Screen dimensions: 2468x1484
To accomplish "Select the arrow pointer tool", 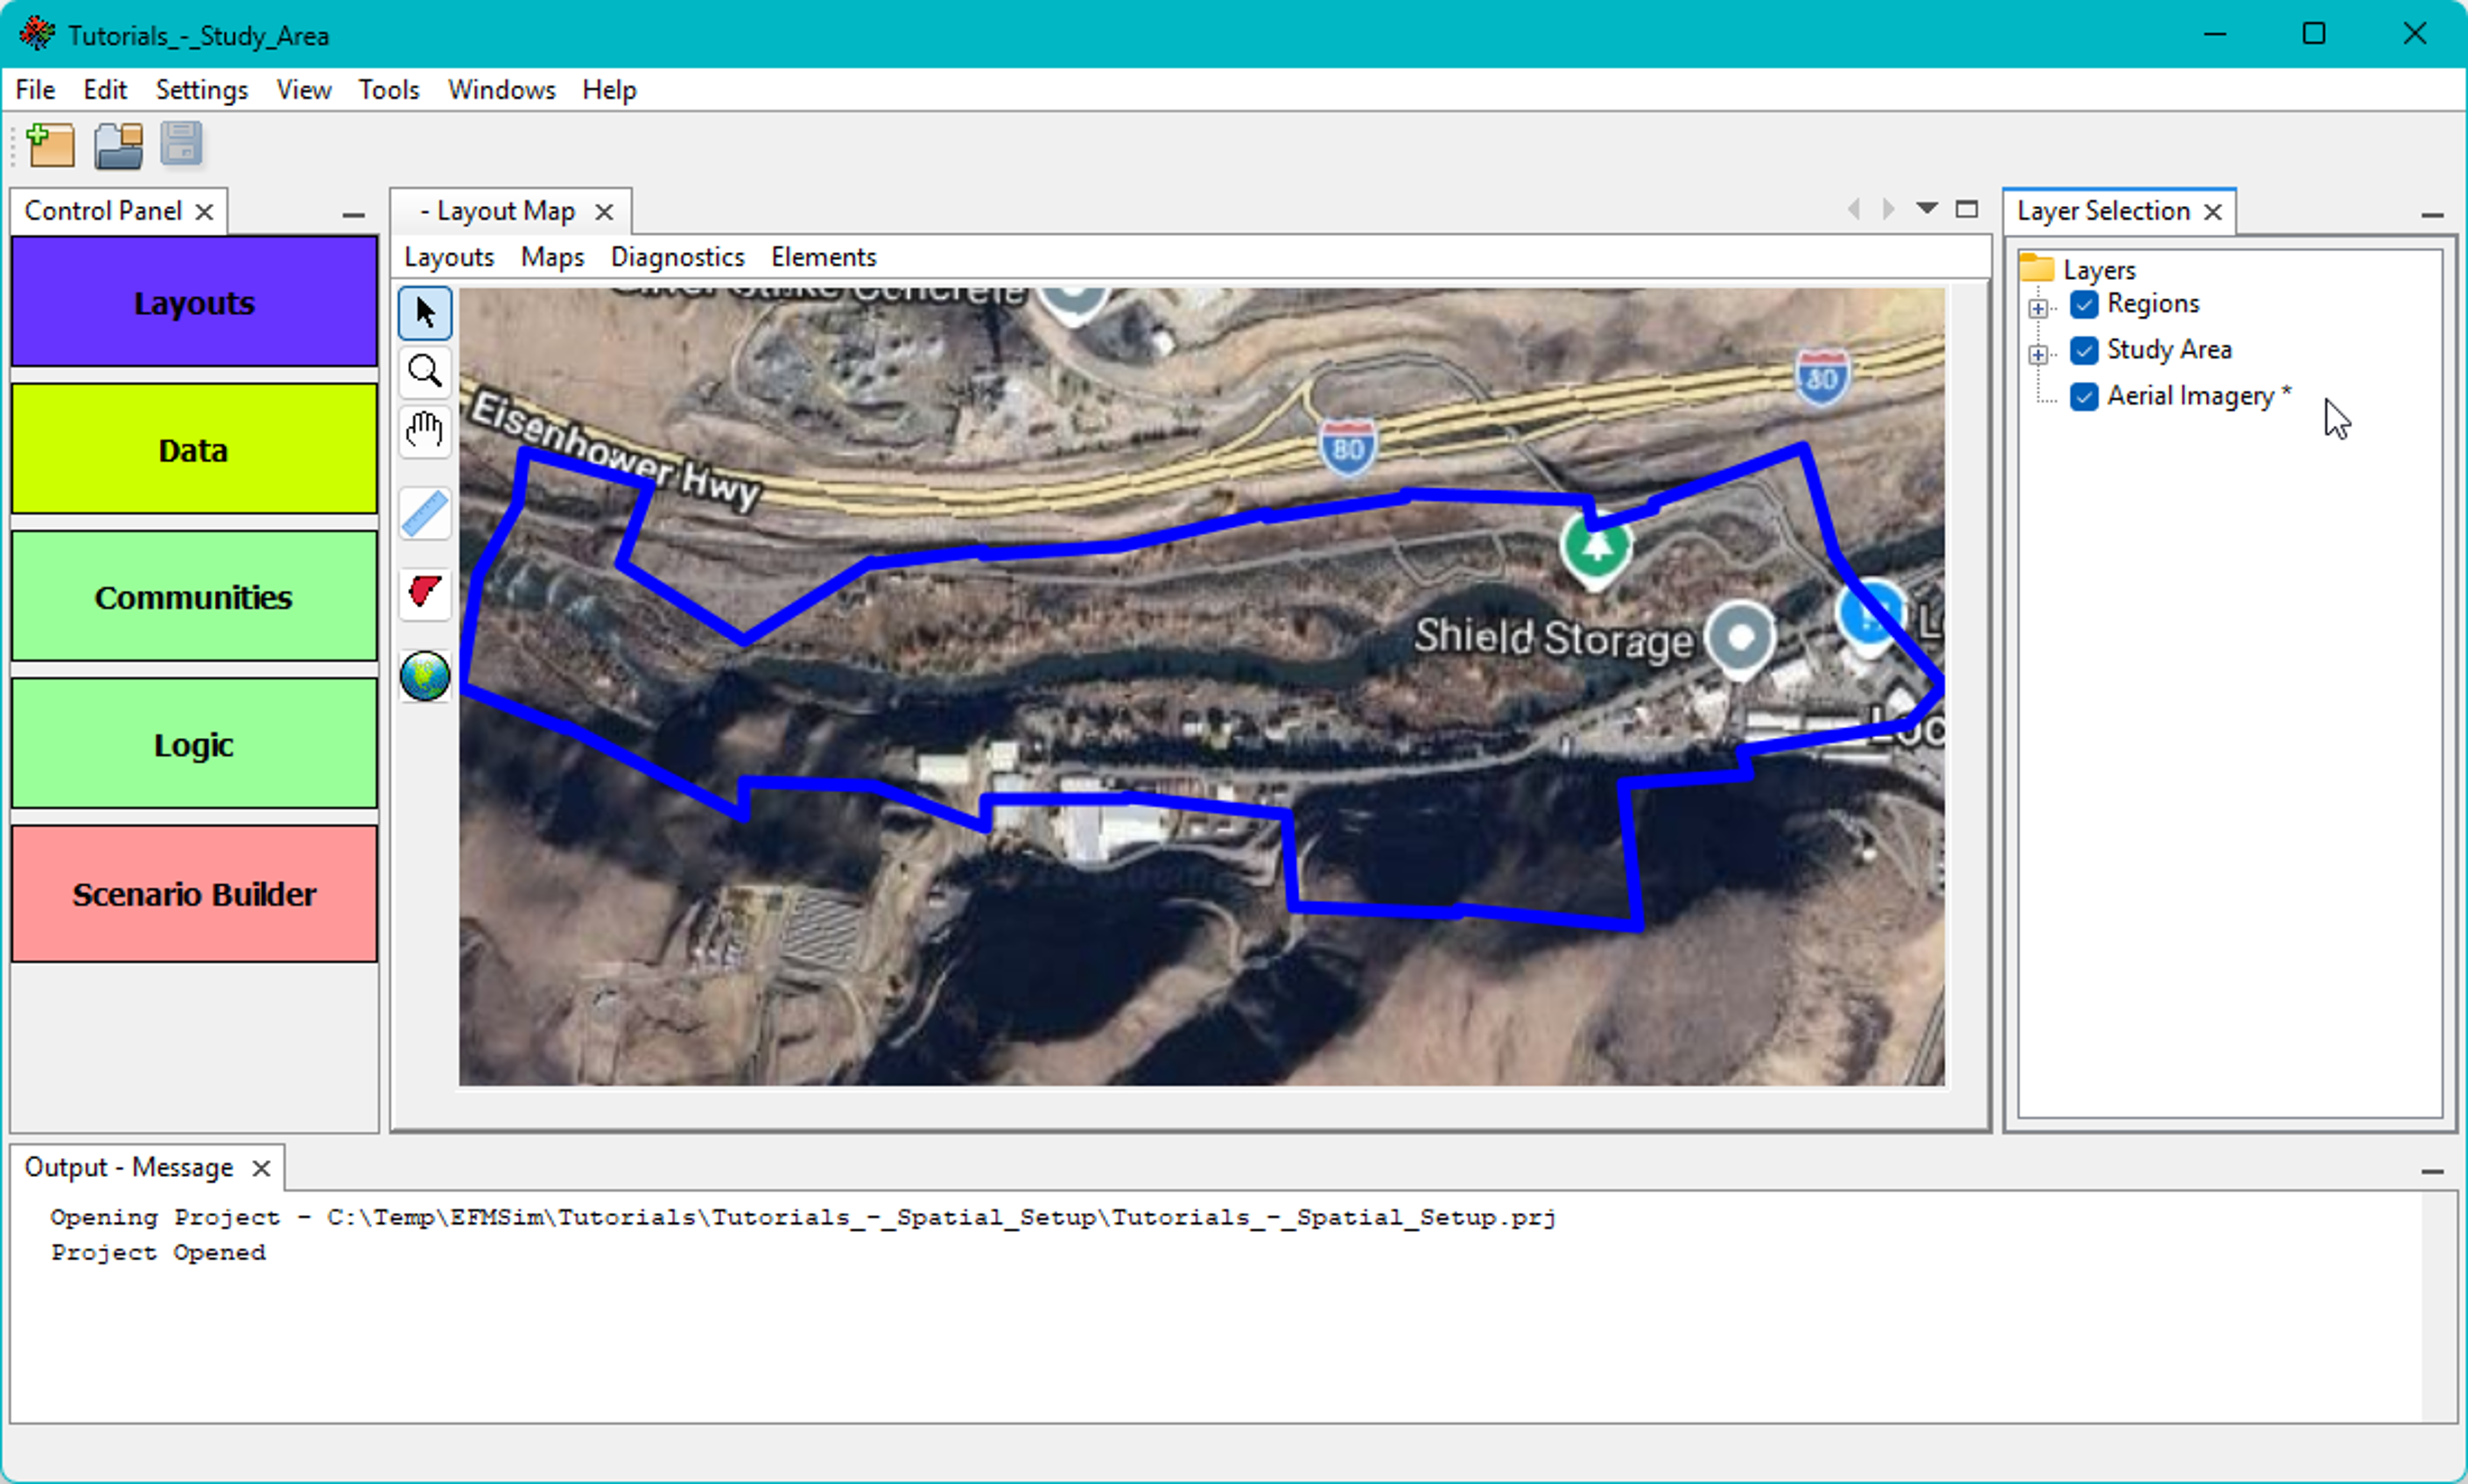I will coord(425,313).
